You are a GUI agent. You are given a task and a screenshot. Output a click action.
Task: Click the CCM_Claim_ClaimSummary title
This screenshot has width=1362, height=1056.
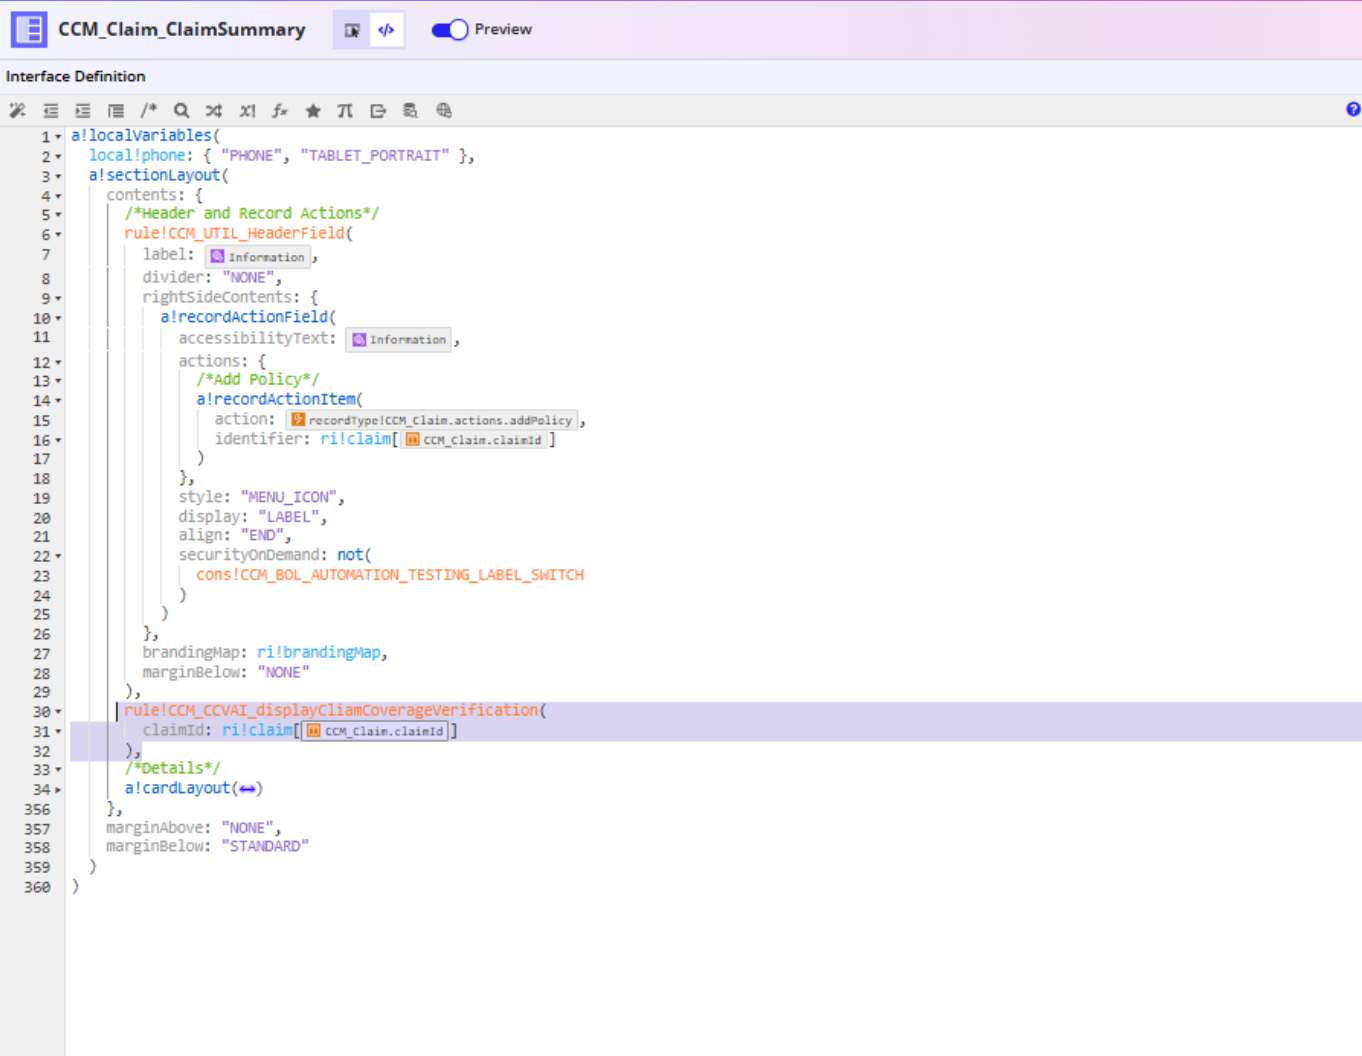click(181, 29)
